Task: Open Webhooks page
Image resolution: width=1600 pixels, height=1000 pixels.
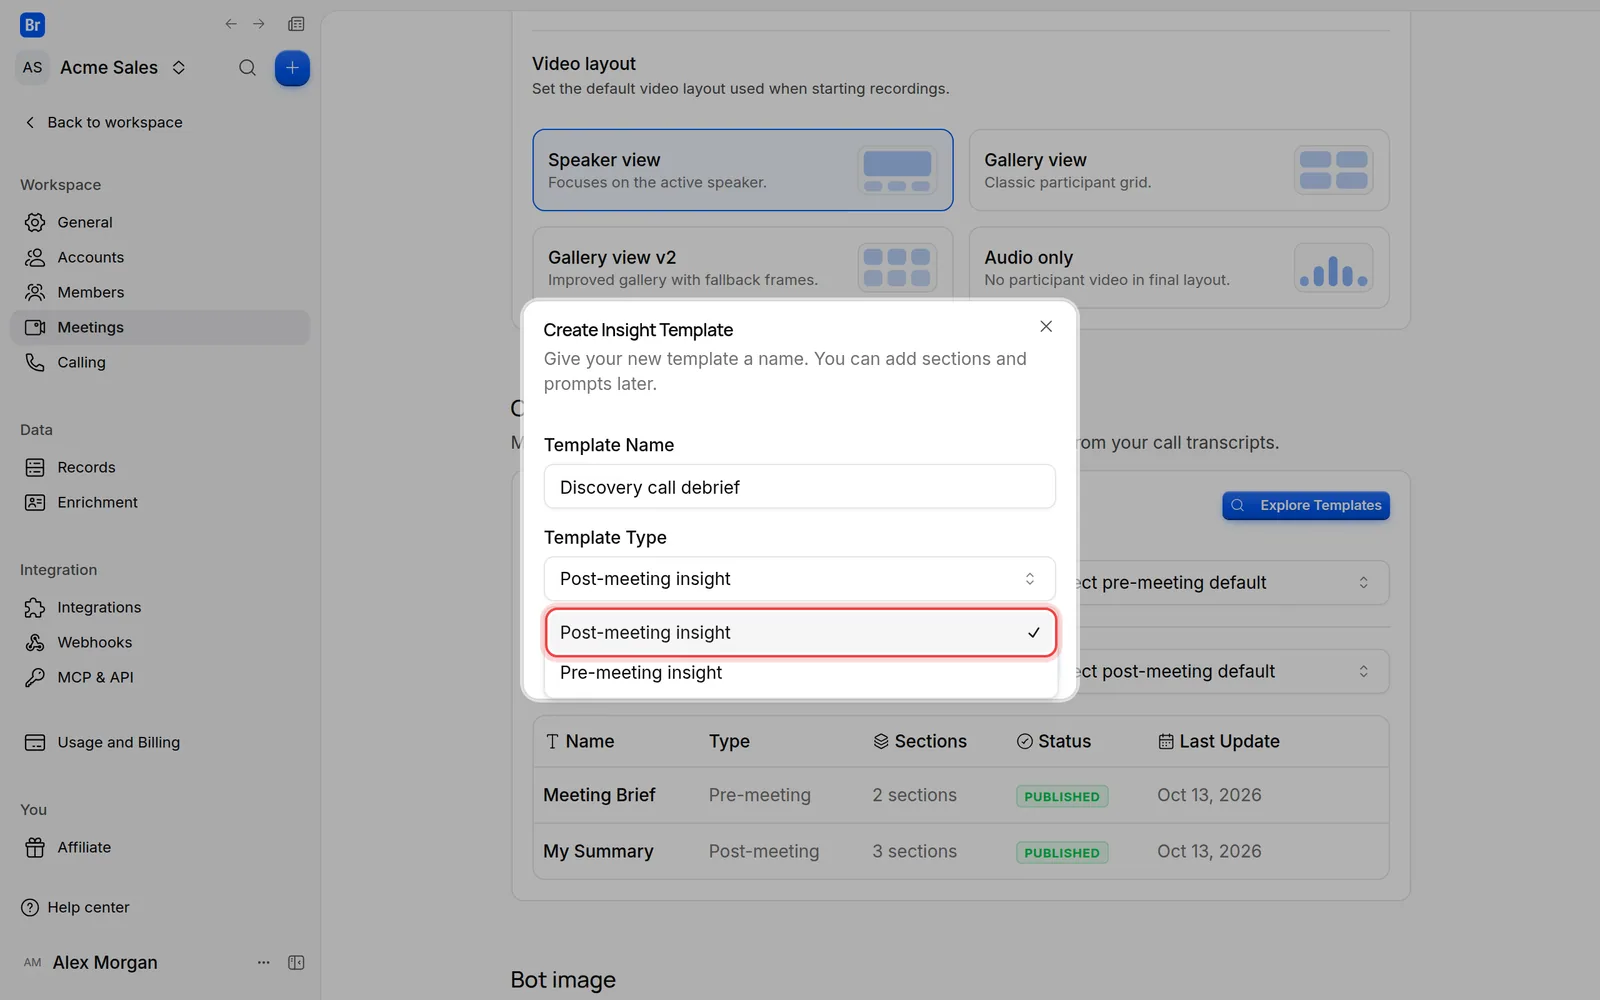Action: point(160,642)
